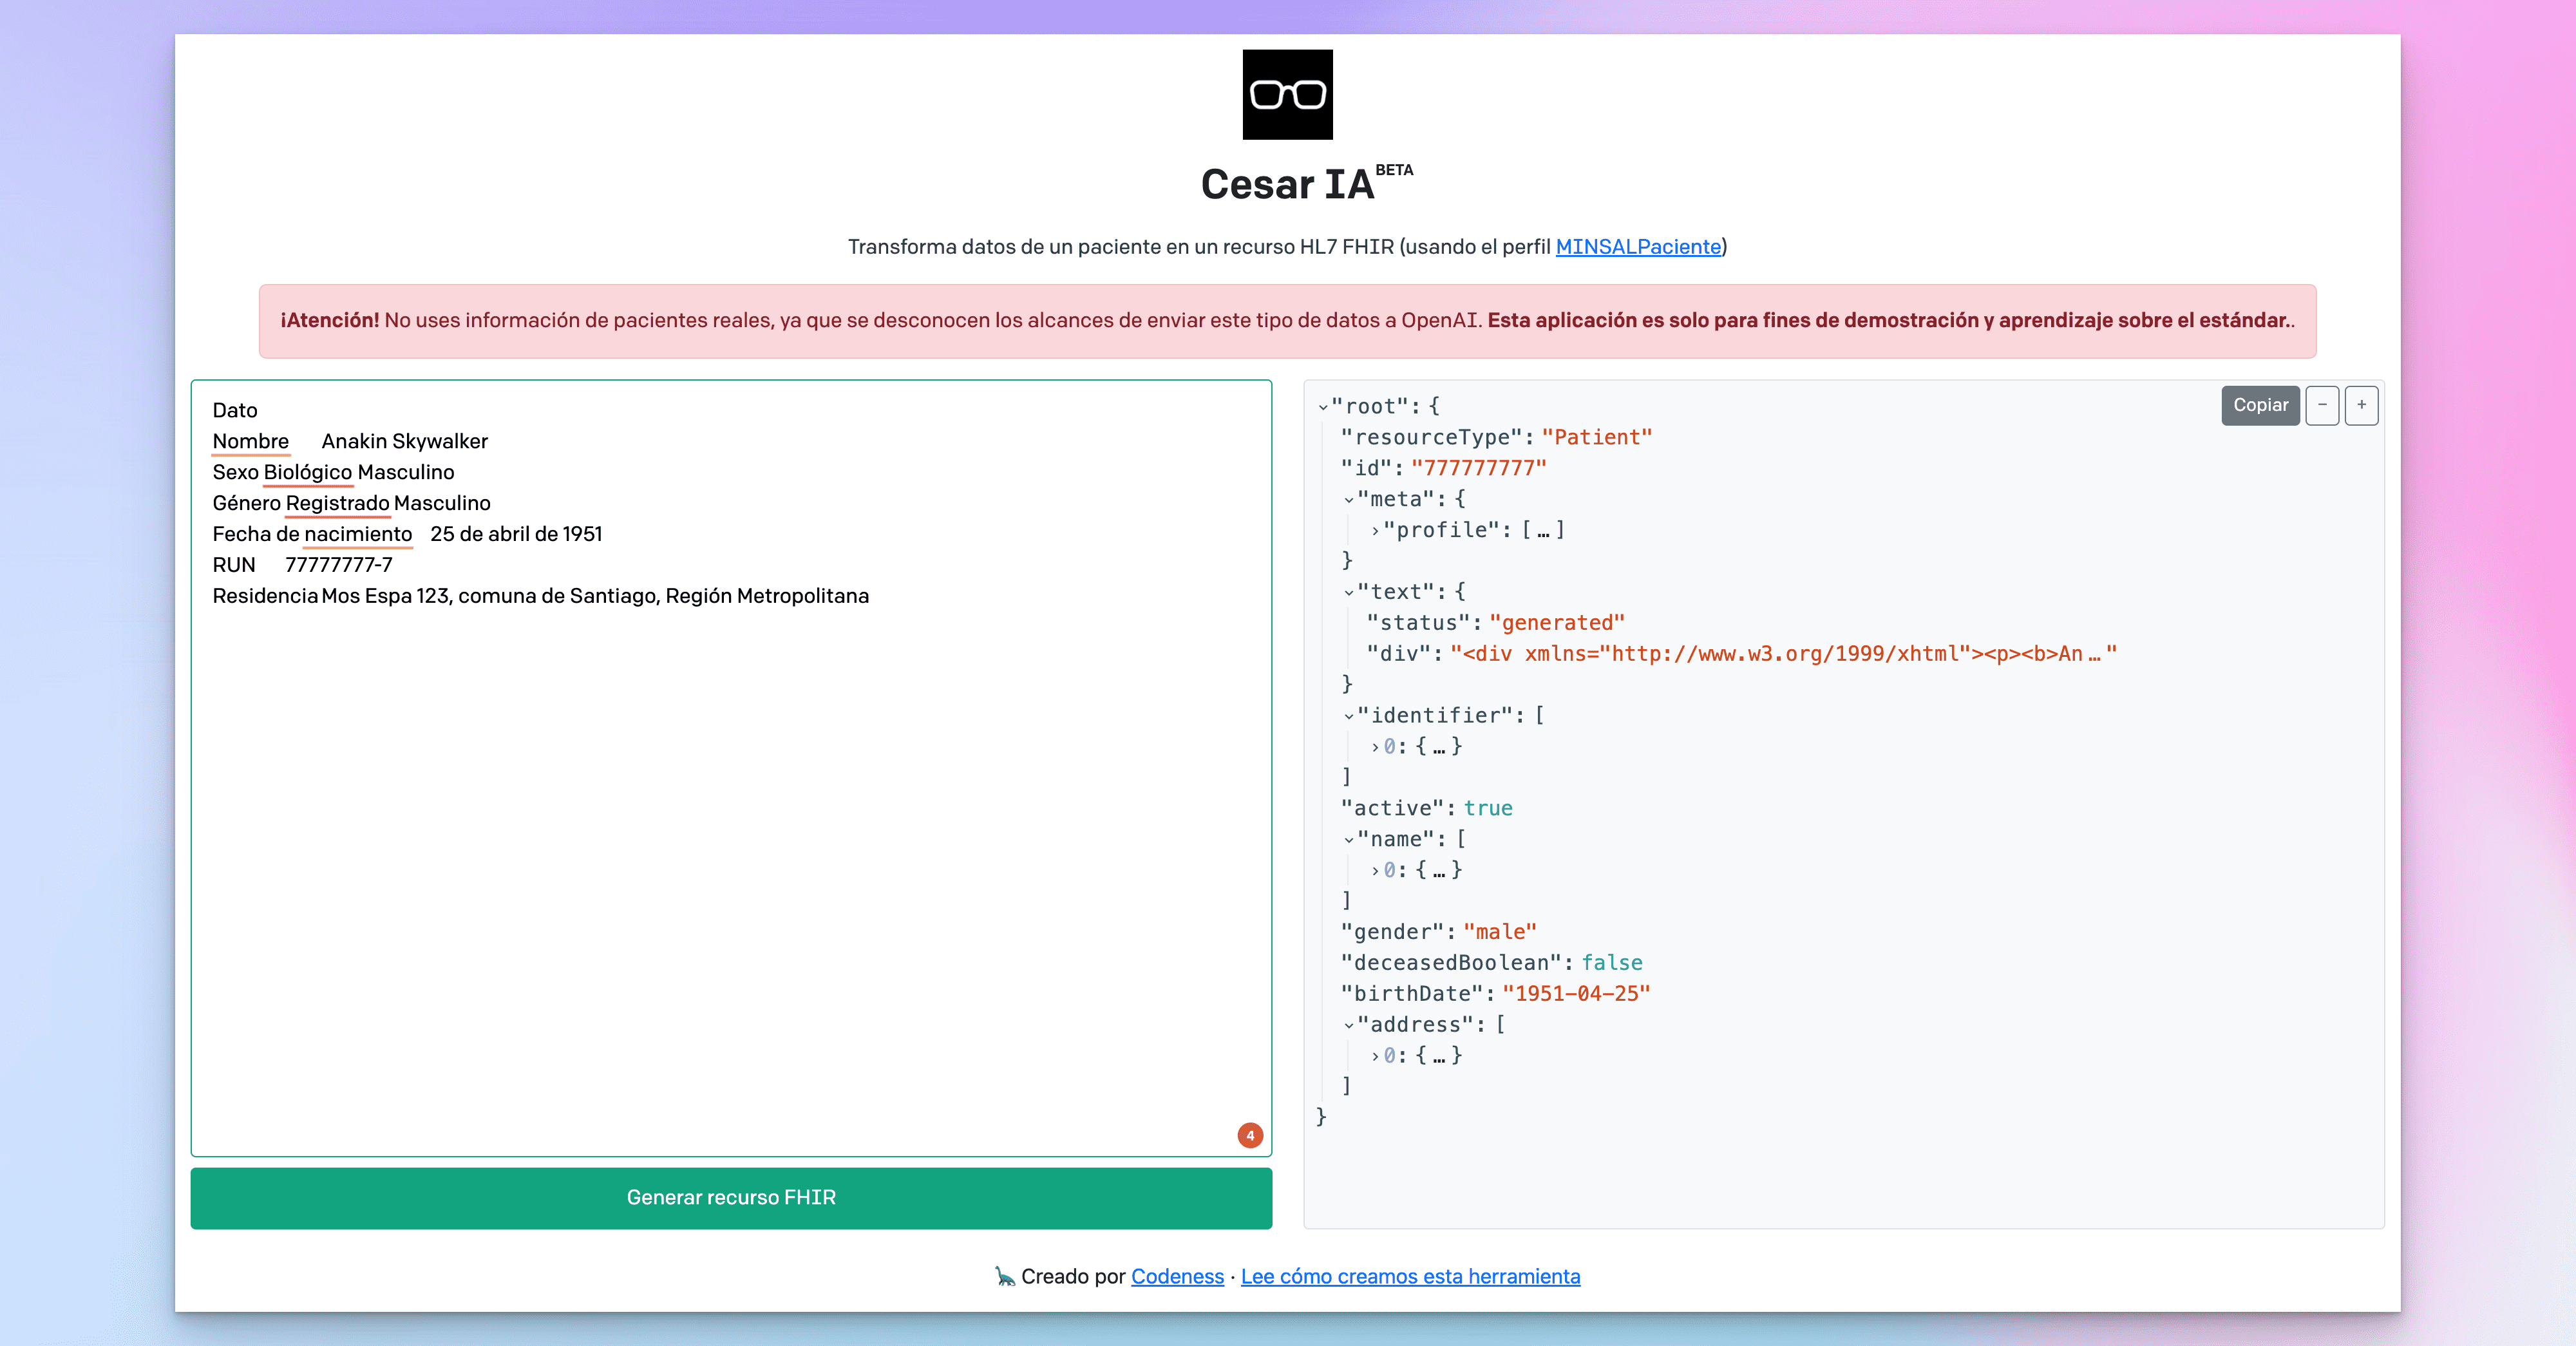Click the Cesar IA glasses logo
Viewport: 2576px width, 1346px height.
click(1287, 95)
